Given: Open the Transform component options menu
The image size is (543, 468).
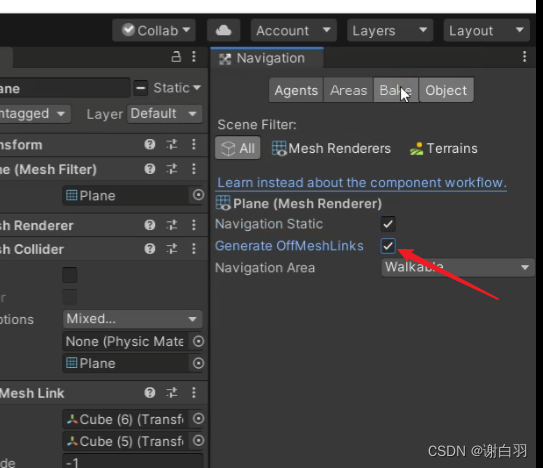Looking at the screenshot, I should pyautogui.click(x=194, y=144).
